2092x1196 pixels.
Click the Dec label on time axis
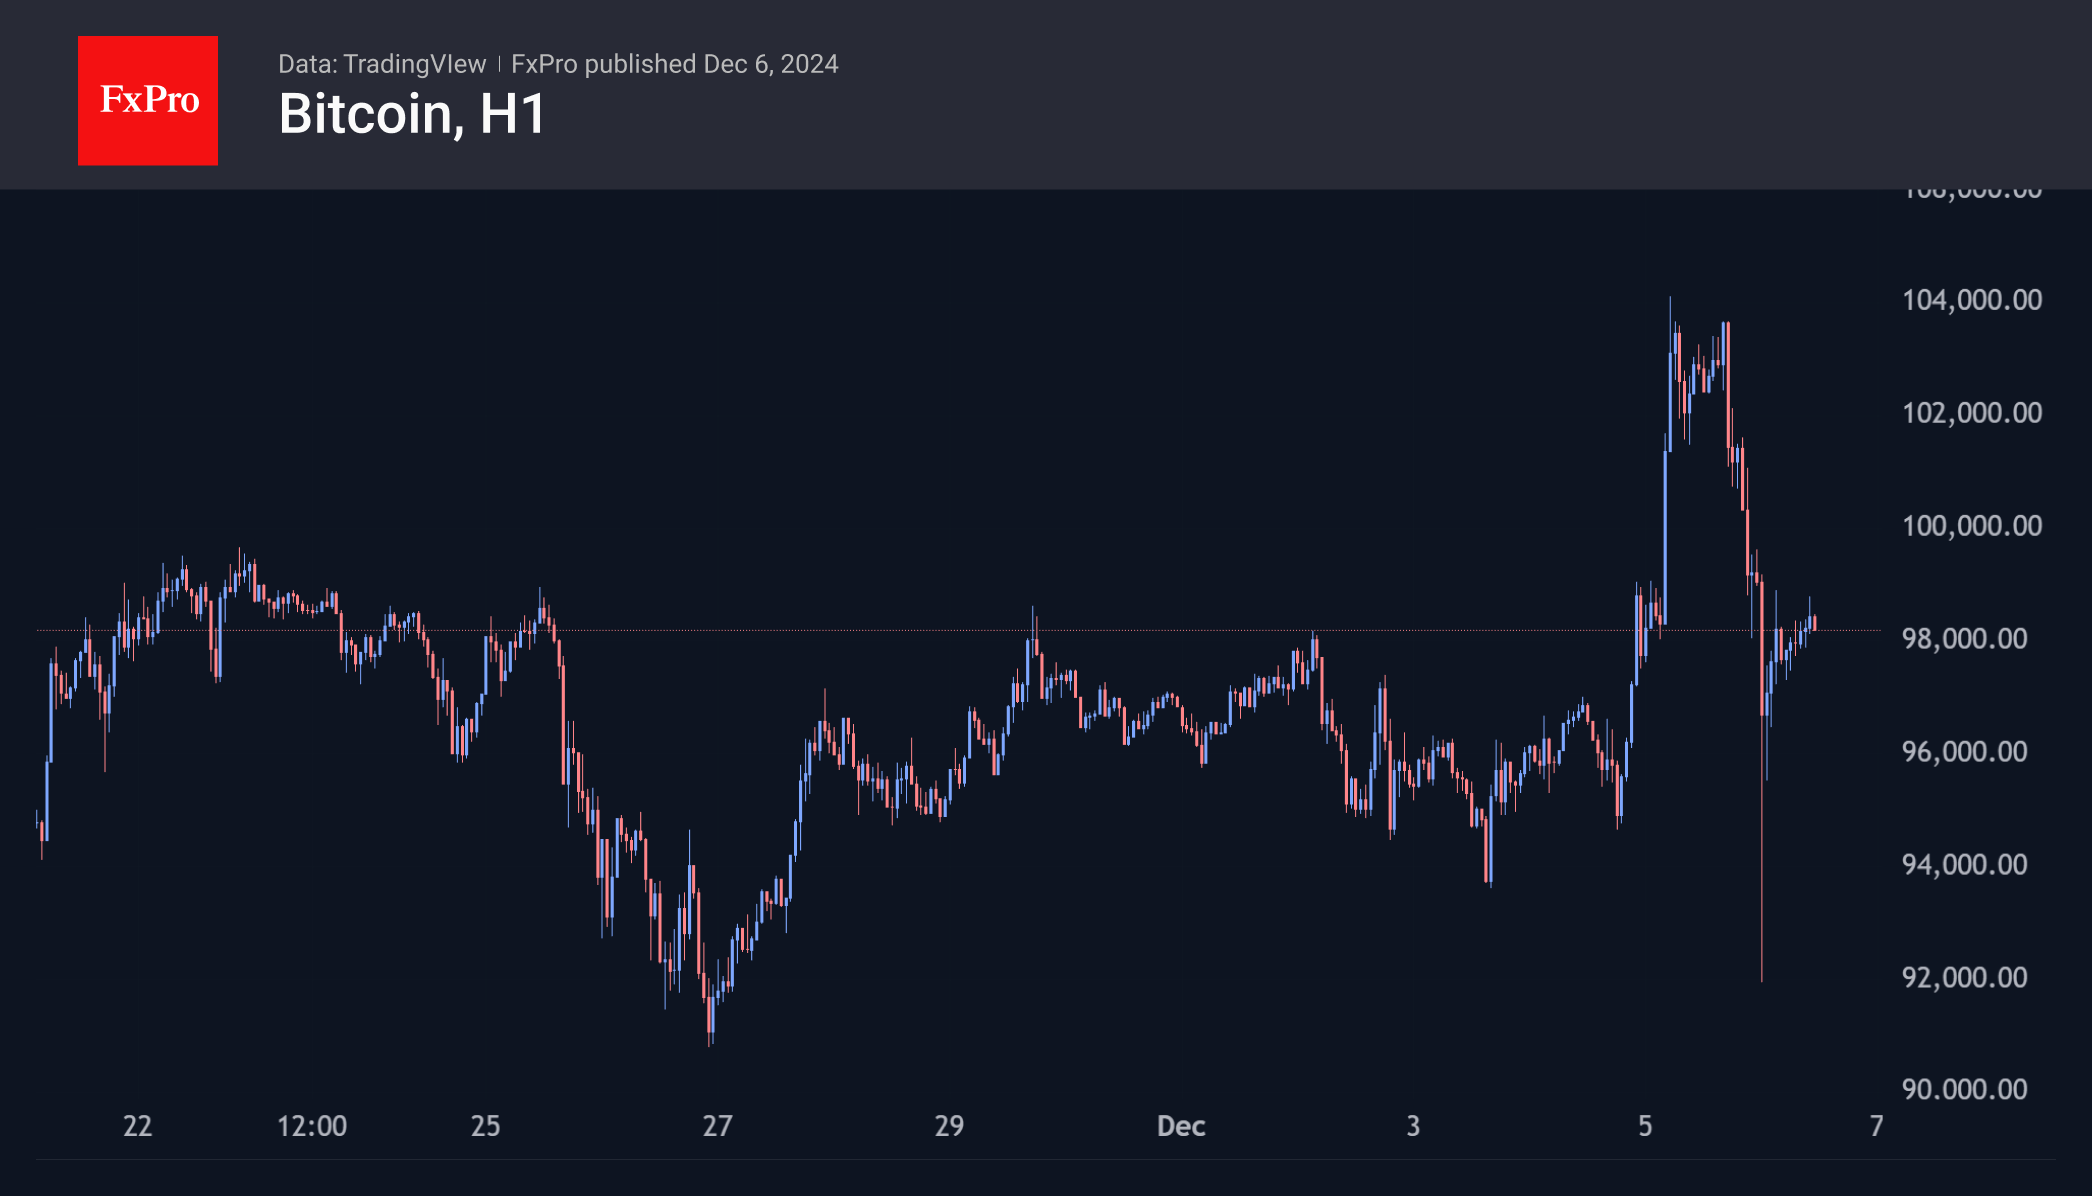(x=1181, y=1127)
